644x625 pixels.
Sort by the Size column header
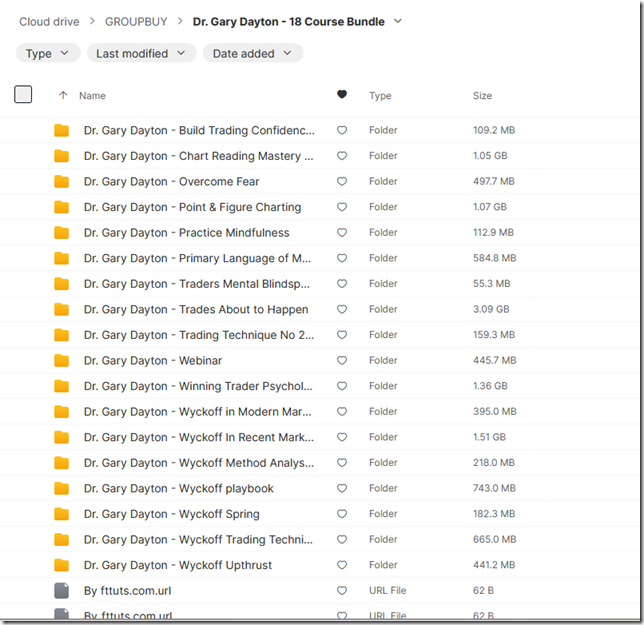coord(482,96)
